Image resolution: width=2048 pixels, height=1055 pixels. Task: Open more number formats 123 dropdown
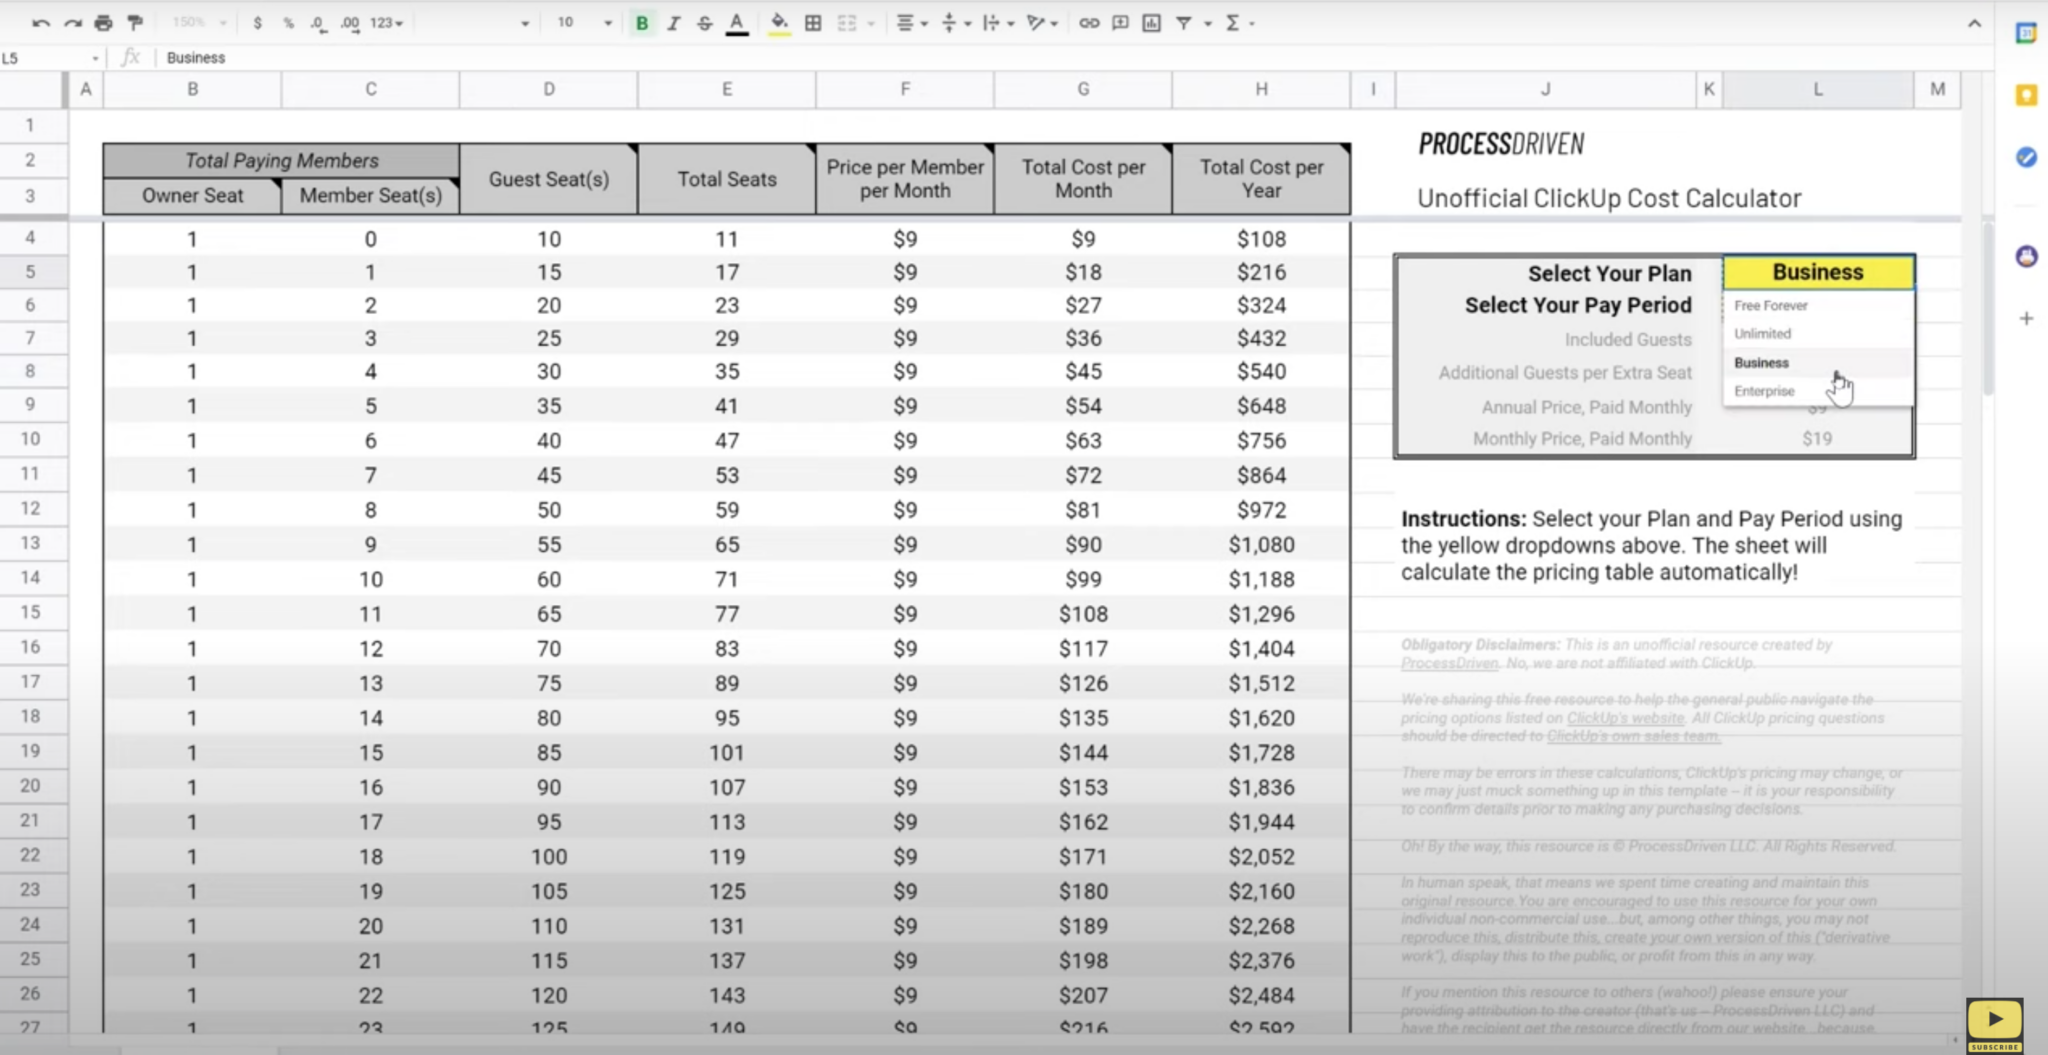[386, 23]
